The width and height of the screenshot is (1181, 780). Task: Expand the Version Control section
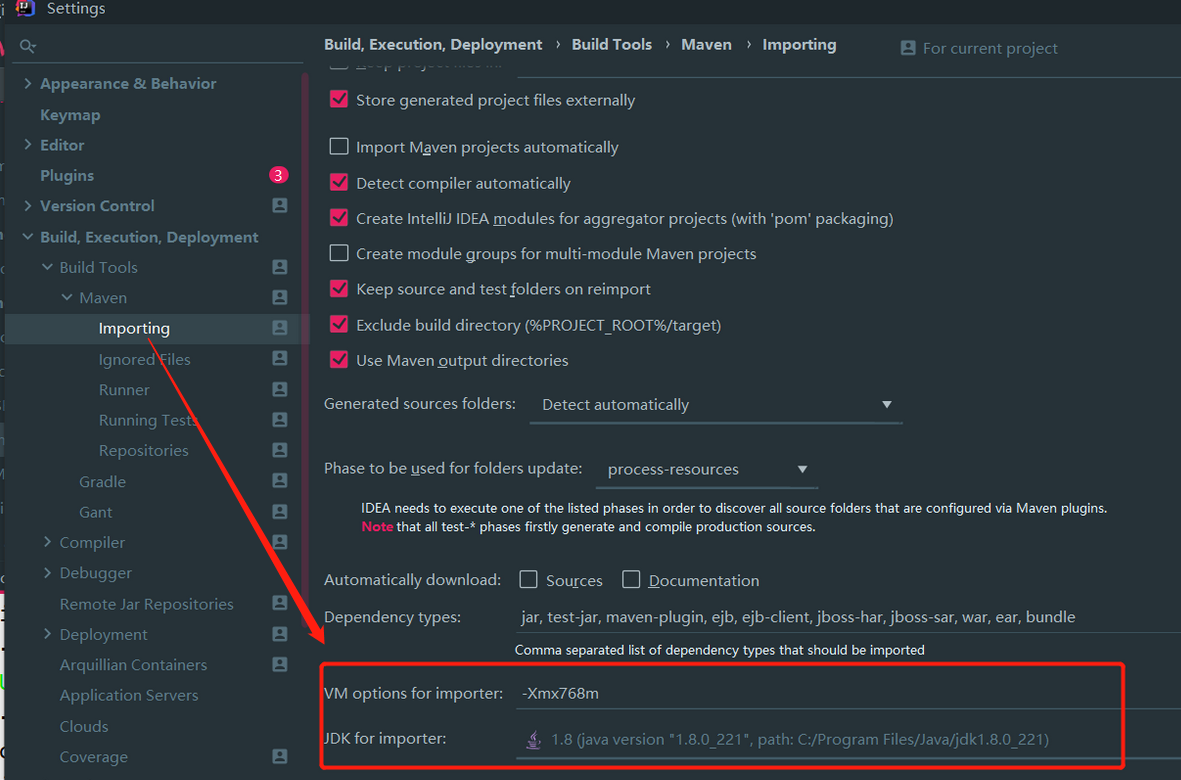[28, 205]
